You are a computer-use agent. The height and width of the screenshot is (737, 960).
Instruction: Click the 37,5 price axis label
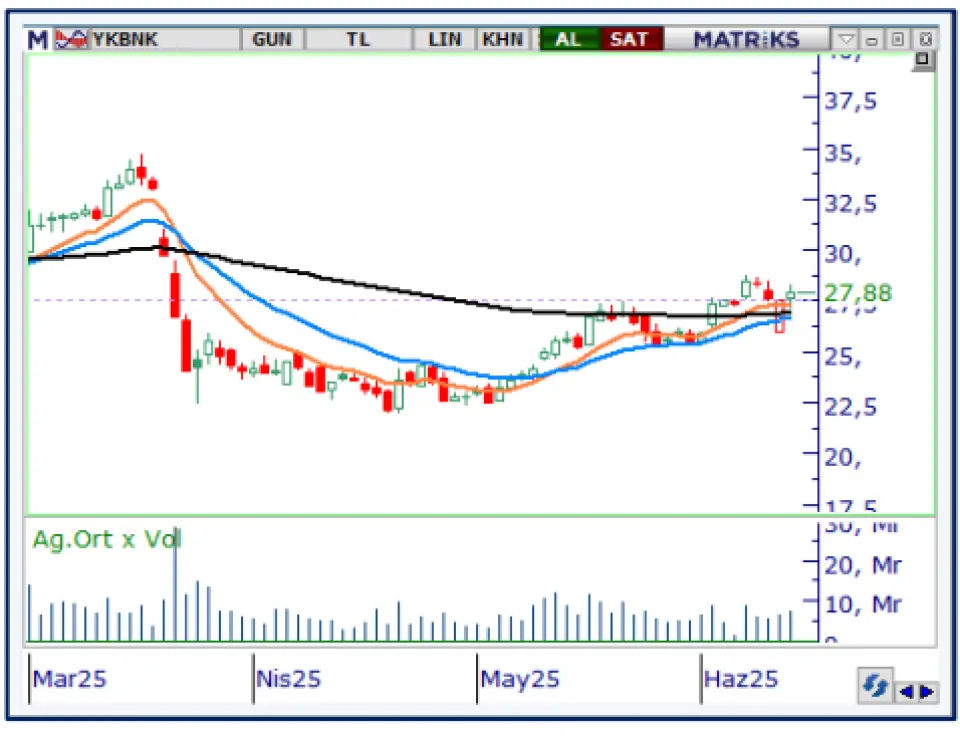click(850, 101)
